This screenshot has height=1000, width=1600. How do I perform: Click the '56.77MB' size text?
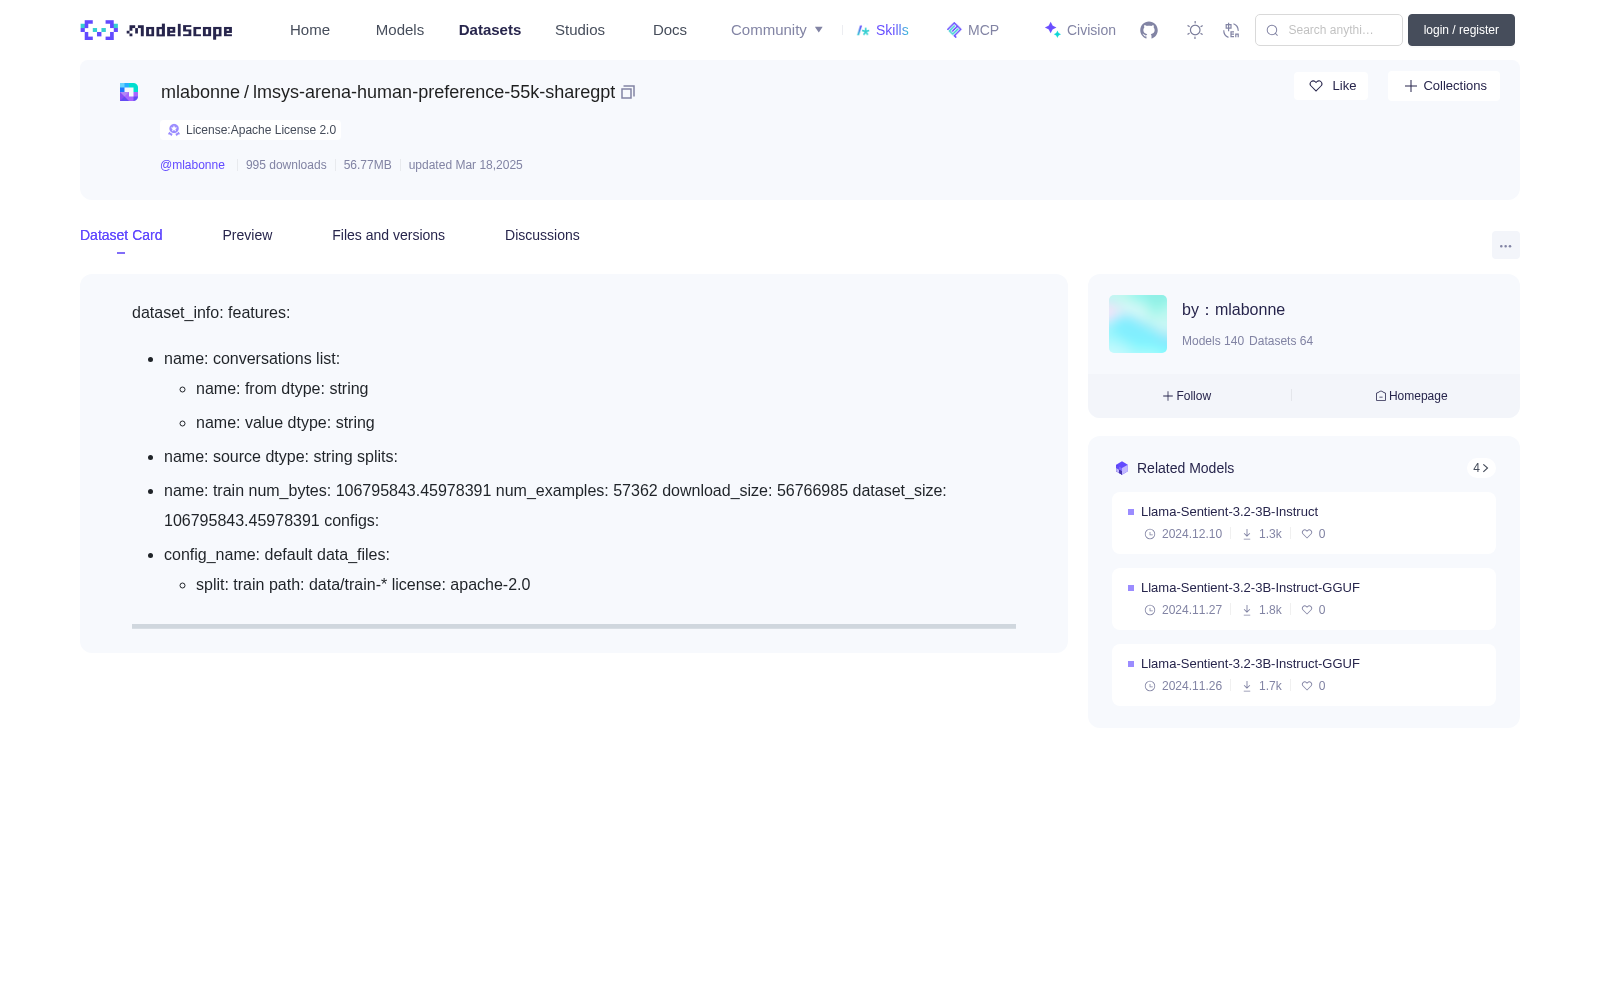(x=368, y=165)
